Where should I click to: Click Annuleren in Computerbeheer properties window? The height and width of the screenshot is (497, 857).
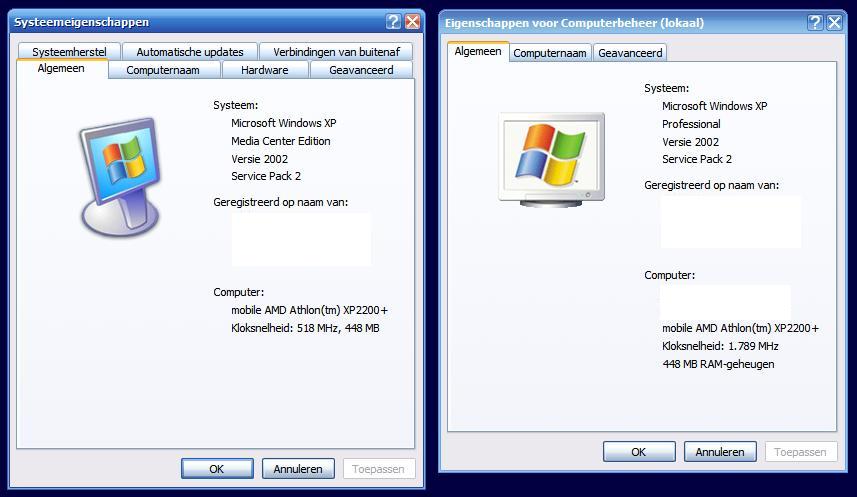pyautogui.click(x=720, y=452)
